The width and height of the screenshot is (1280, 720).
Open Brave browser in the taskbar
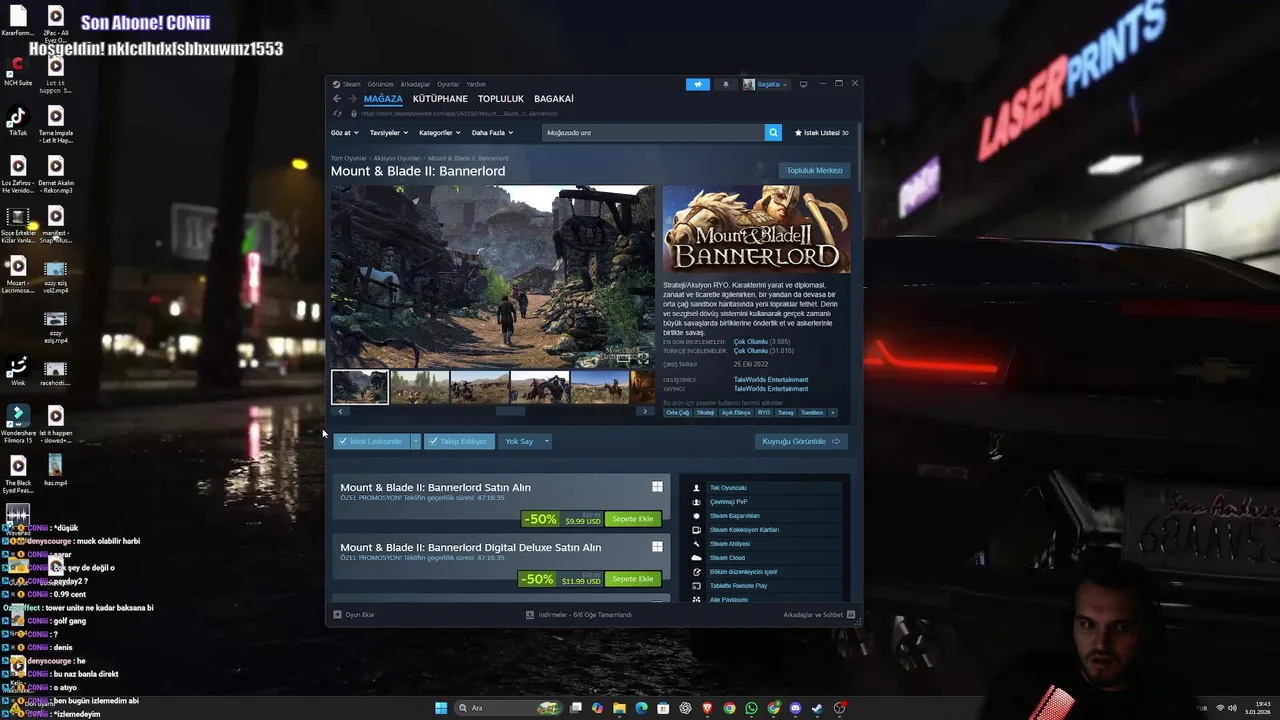click(708, 708)
